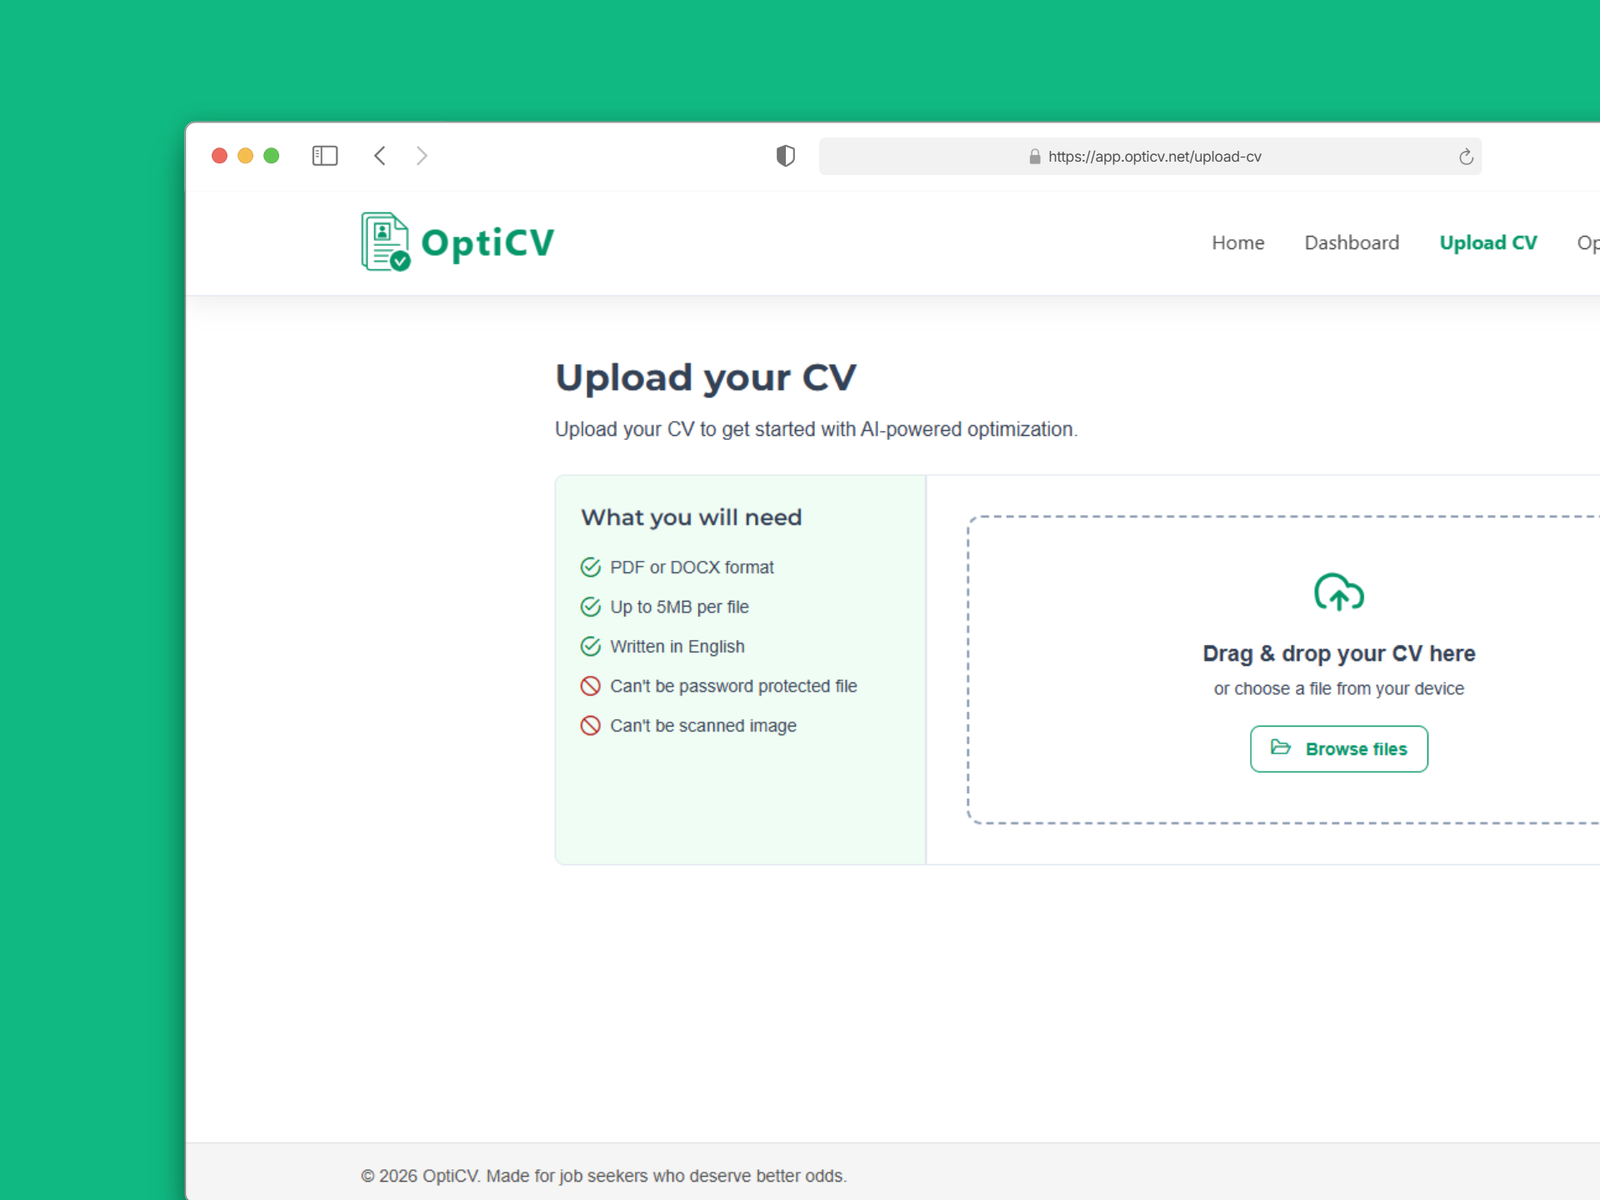Click the Upload your CV heading
This screenshot has height=1200, width=1600.
(x=706, y=378)
